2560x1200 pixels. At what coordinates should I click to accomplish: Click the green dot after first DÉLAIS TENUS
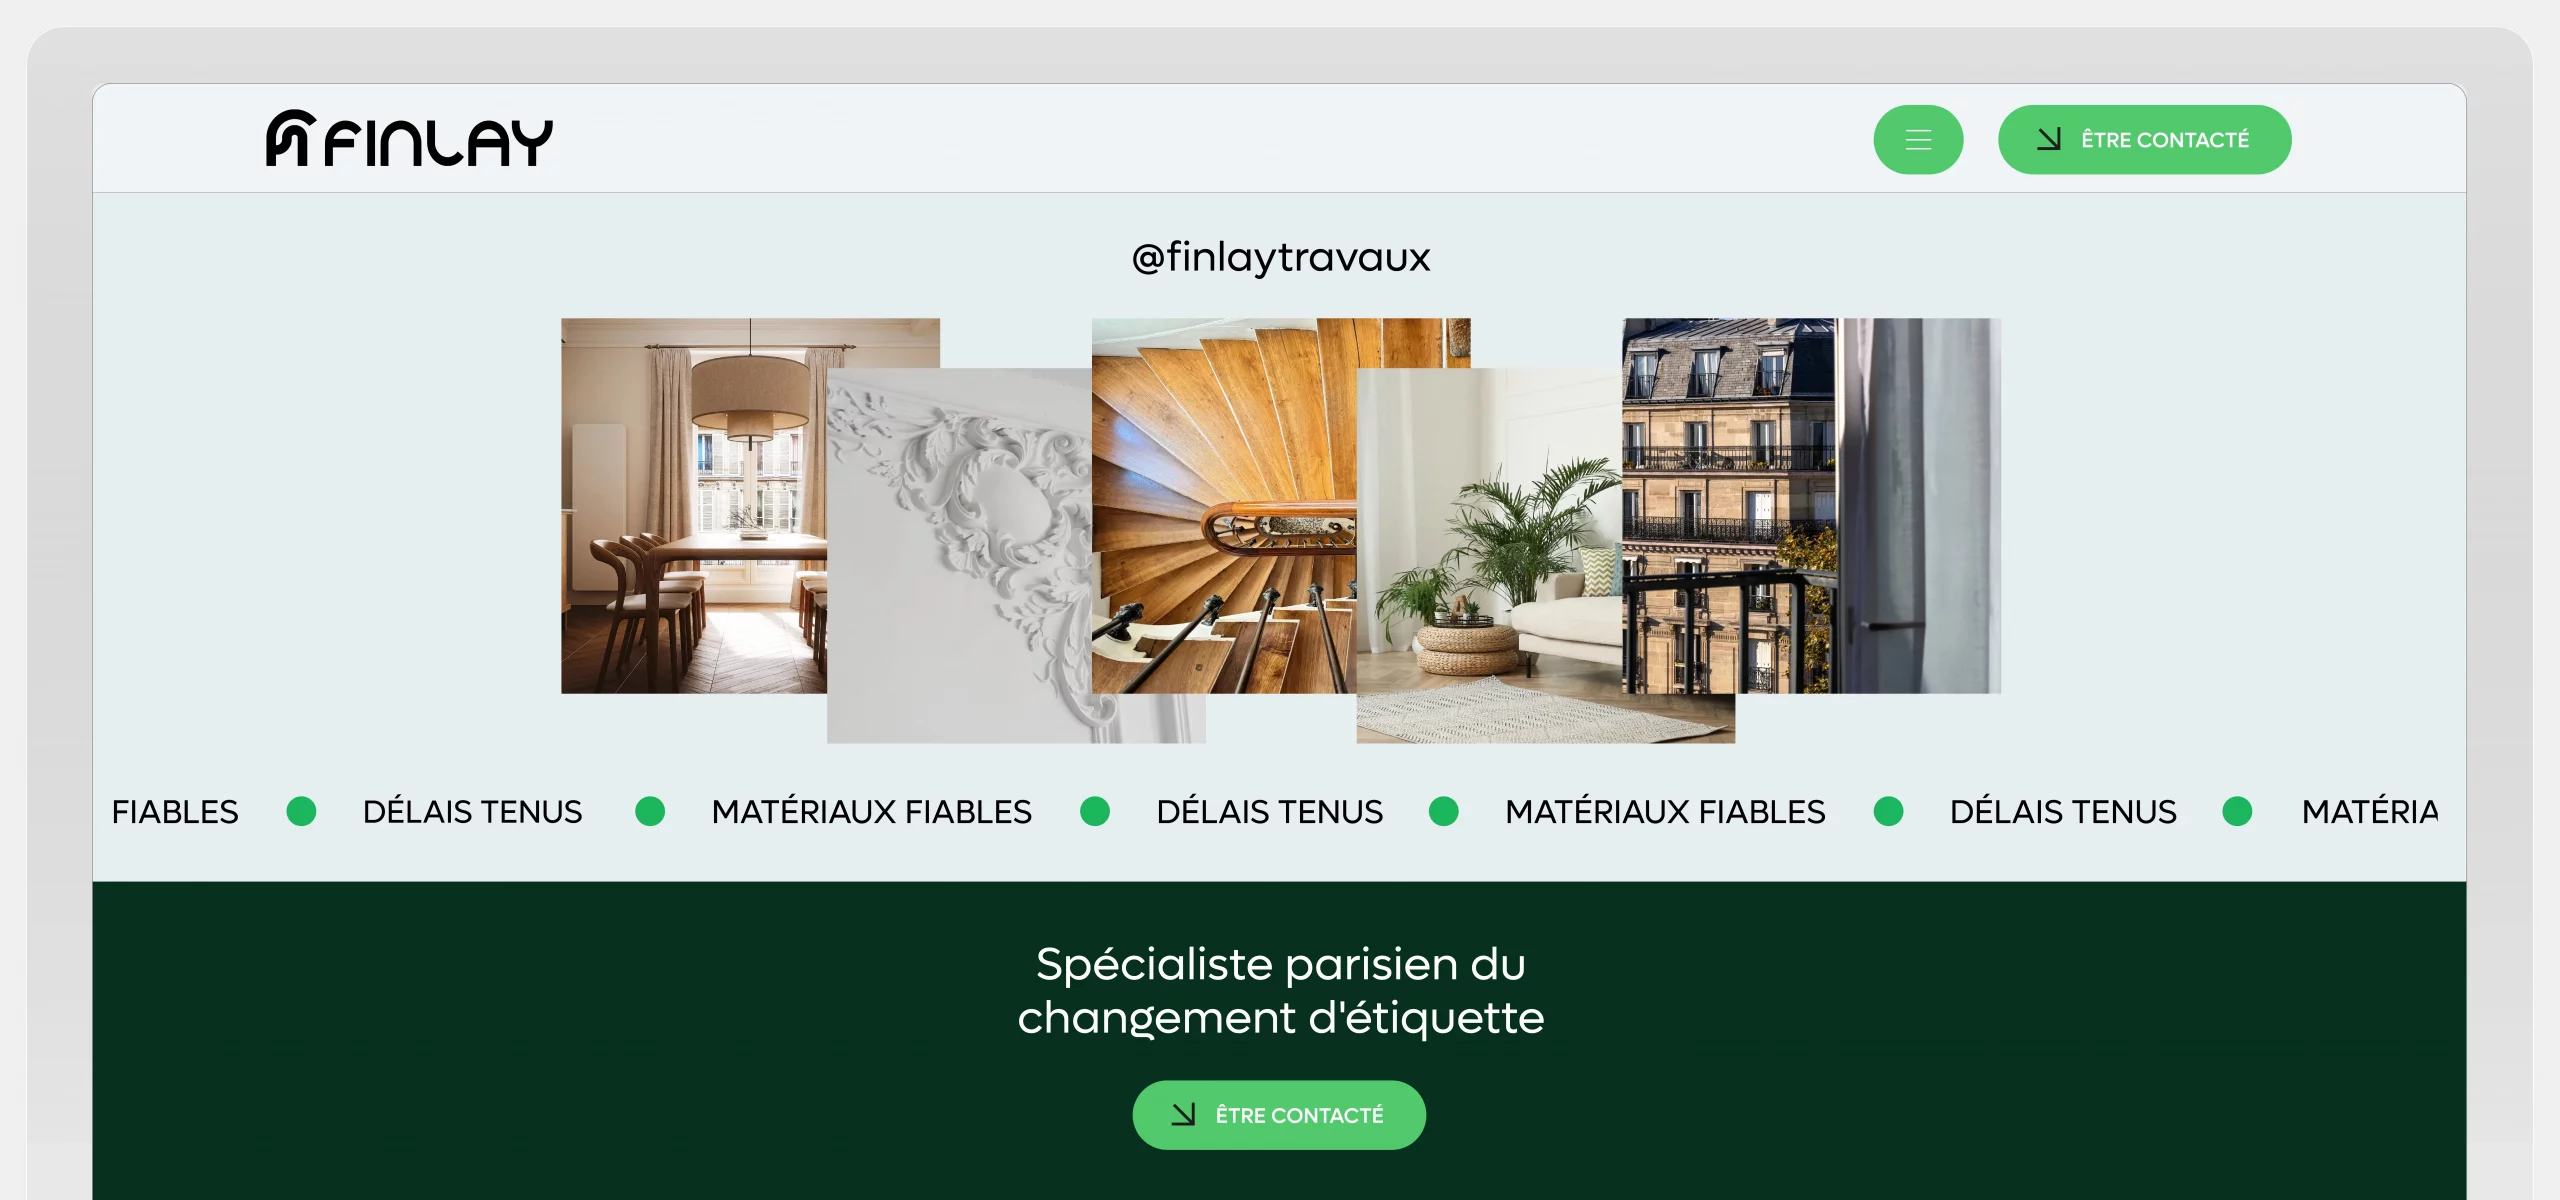650,811
